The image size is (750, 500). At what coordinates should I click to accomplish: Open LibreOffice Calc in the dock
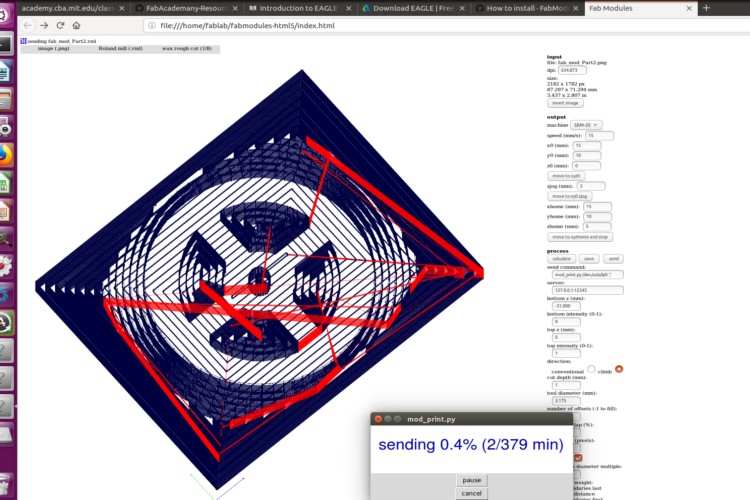point(6,183)
